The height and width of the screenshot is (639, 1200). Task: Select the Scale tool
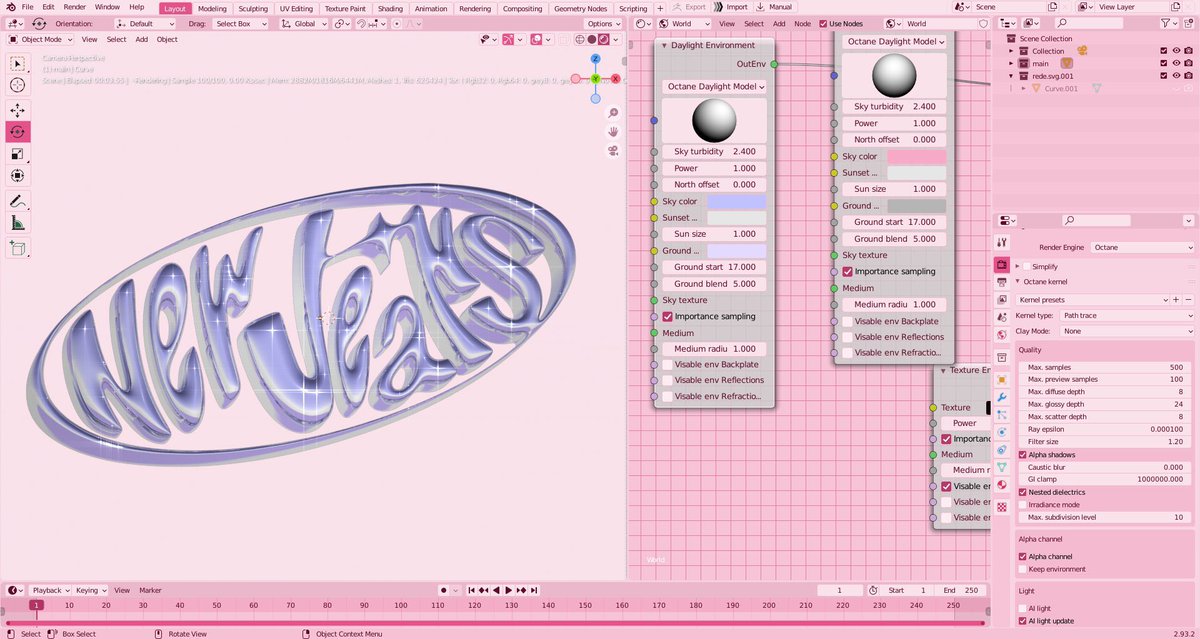click(18, 154)
